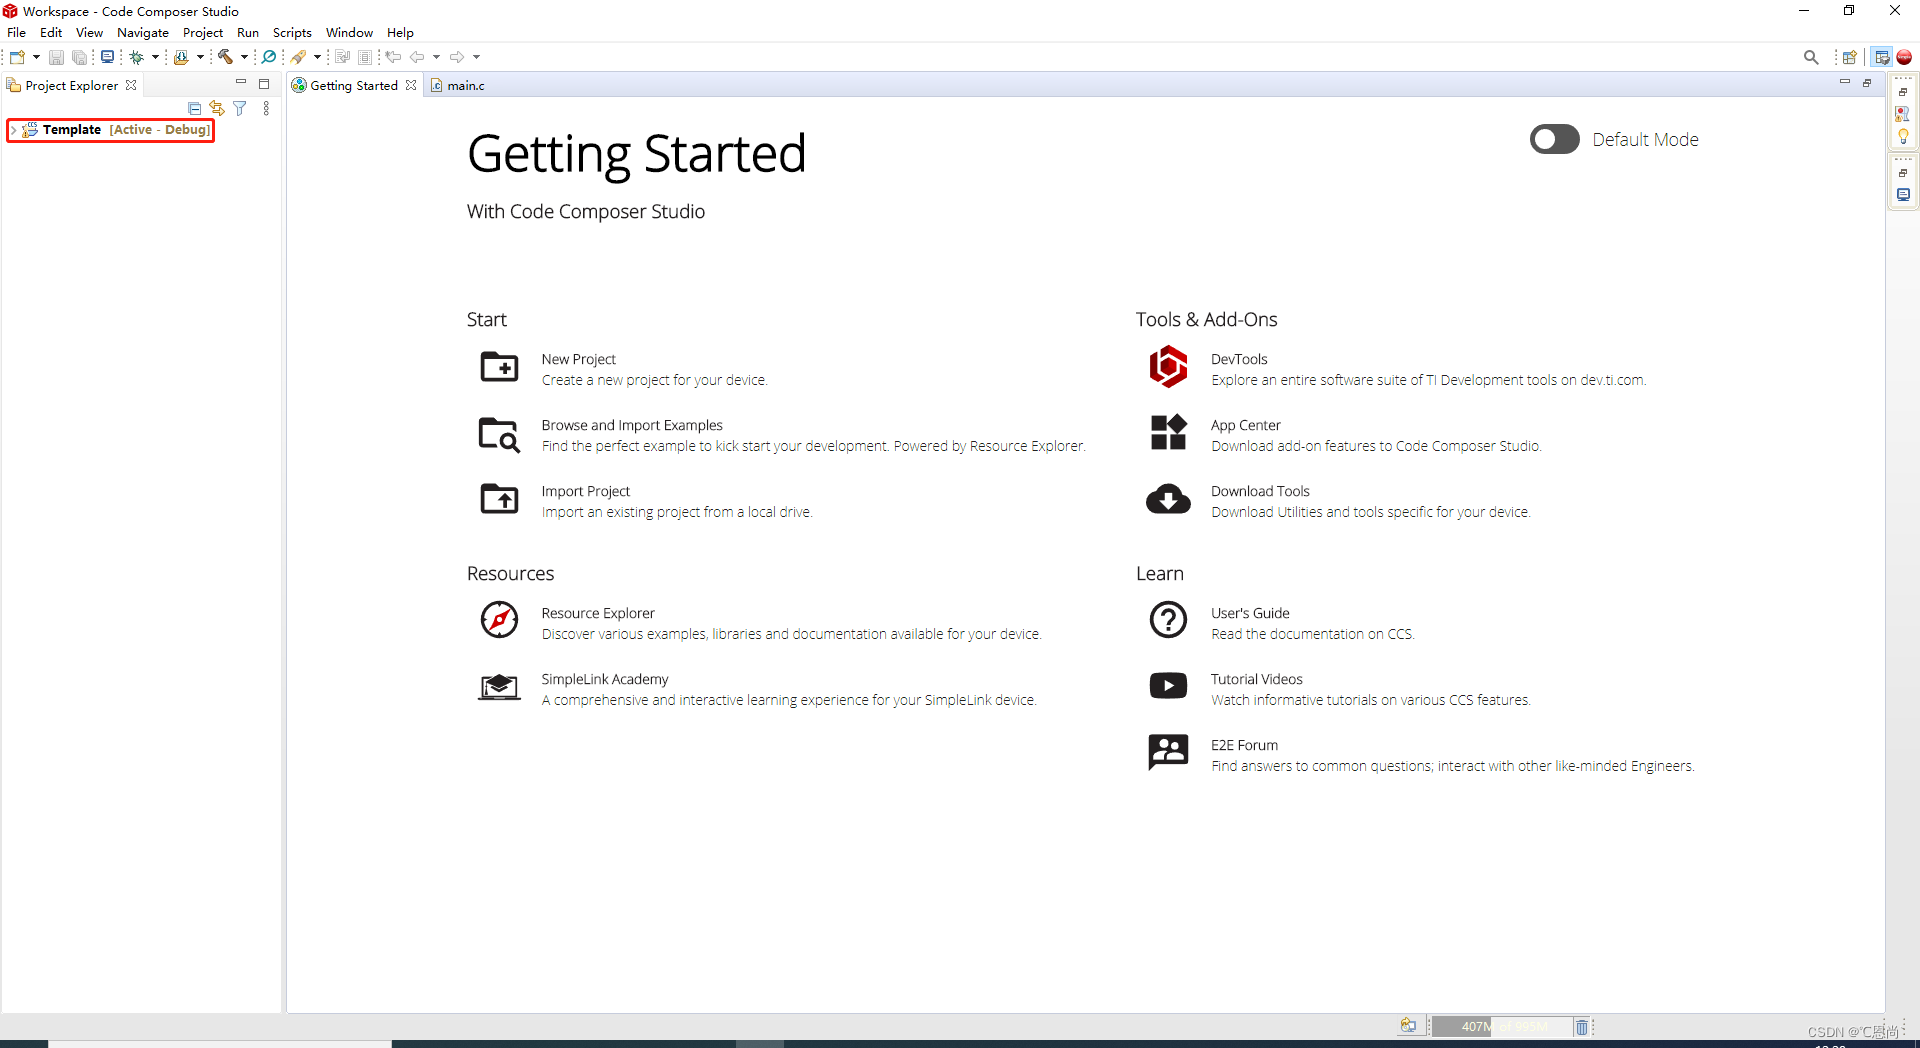The height and width of the screenshot is (1048, 1920).
Task: Go forward with the right arrow icon
Action: (457, 57)
